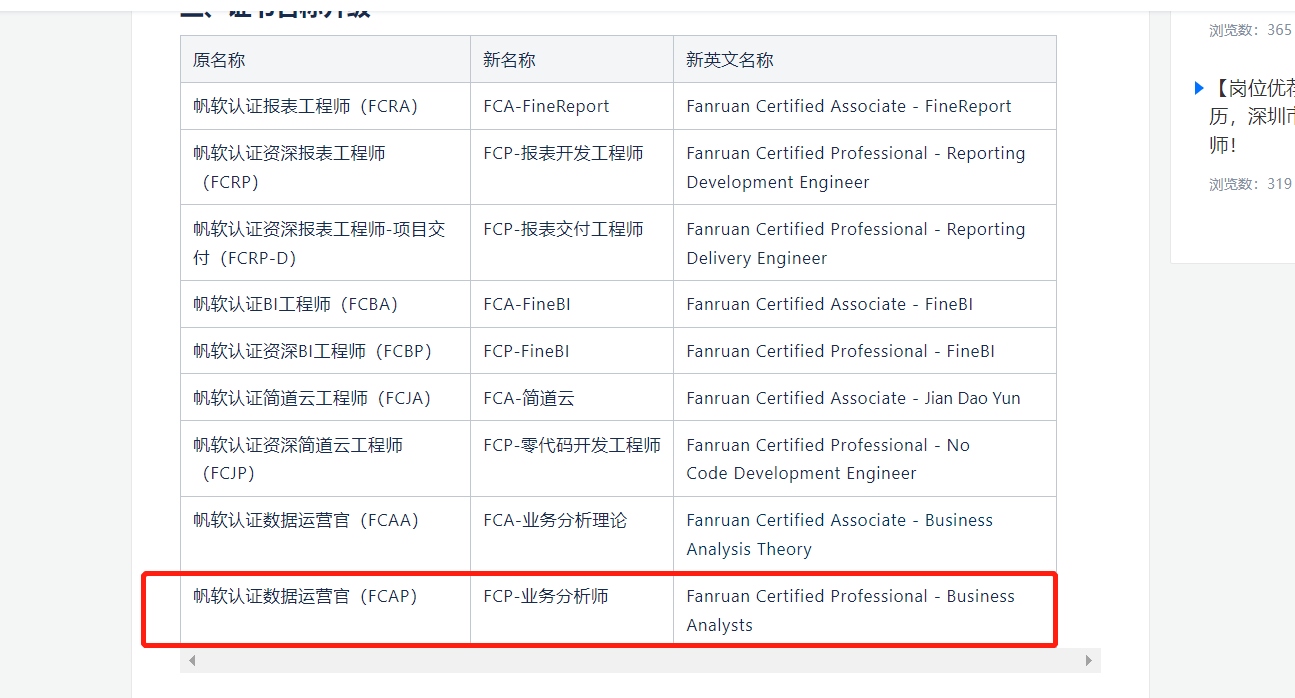This screenshot has height=698, width=1295.
Task: Select the Reporting Development Engineer English name
Action: [x=865, y=167]
